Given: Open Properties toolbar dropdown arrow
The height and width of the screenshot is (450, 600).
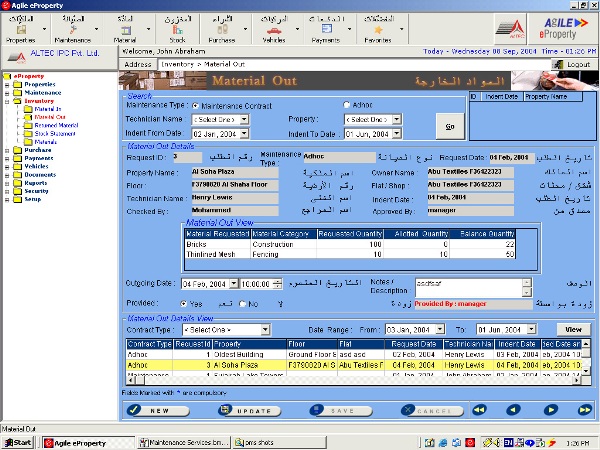Looking at the screenshot, I should 44,29.
